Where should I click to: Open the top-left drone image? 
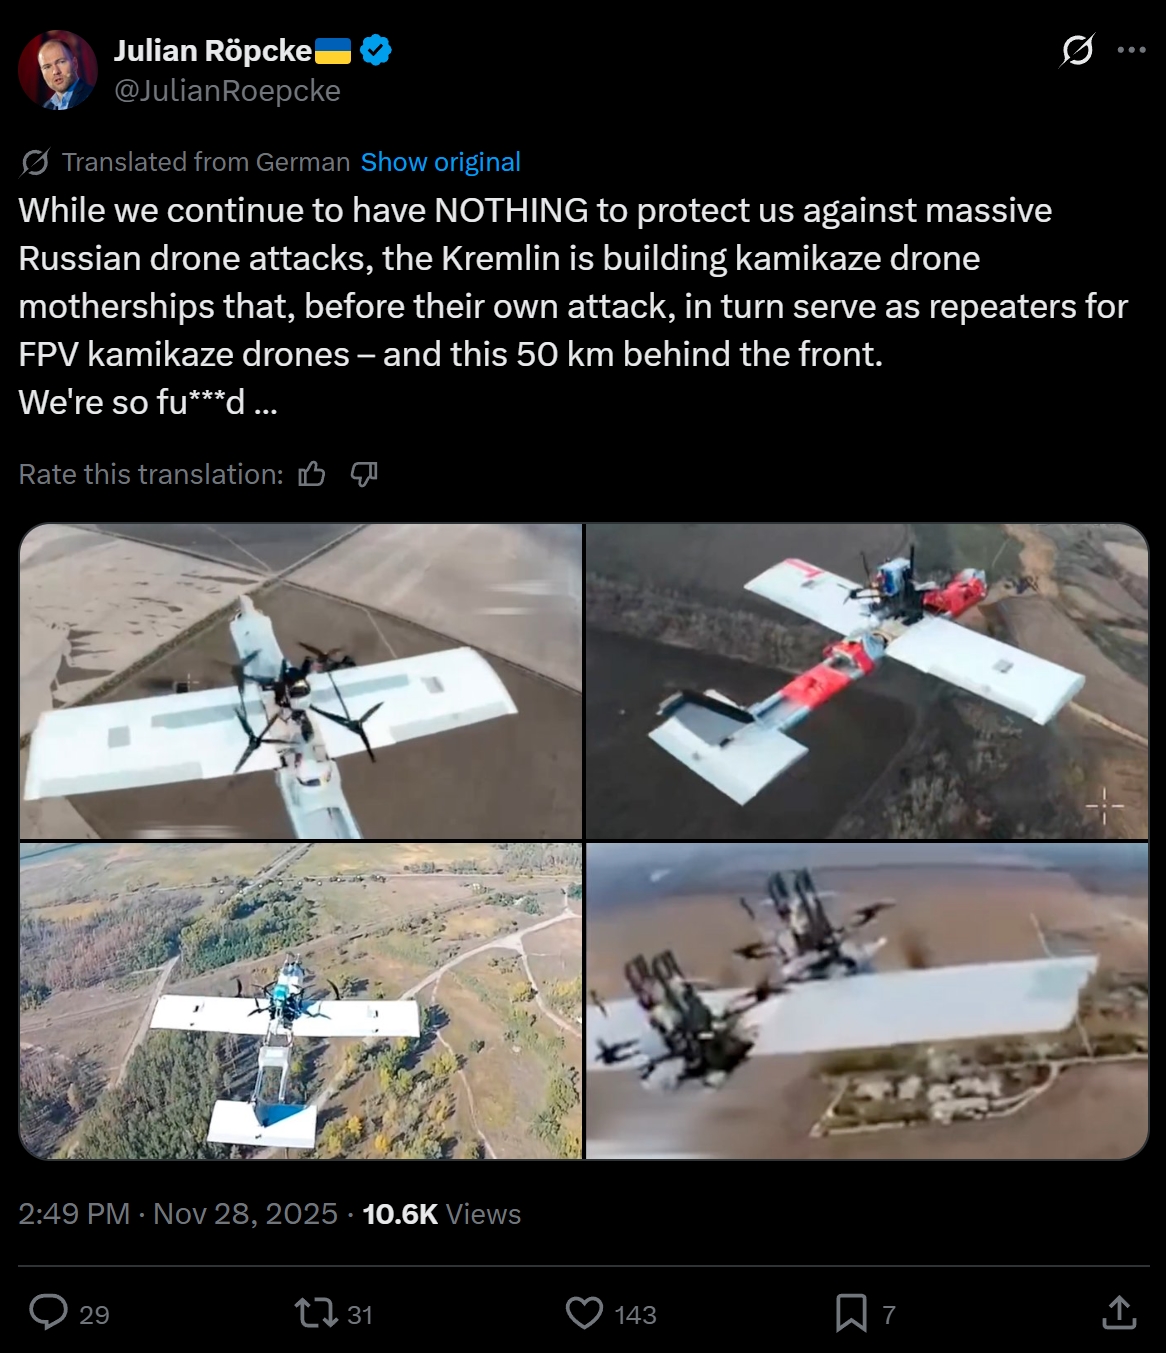[300, 681]
